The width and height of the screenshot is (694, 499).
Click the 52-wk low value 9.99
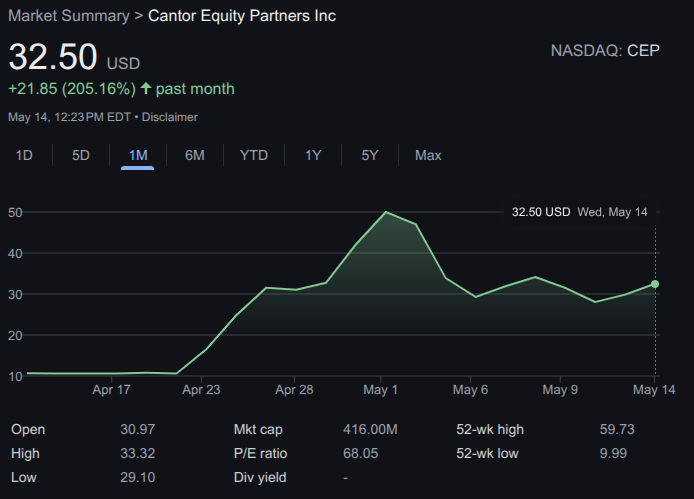(x=613, y=453)
